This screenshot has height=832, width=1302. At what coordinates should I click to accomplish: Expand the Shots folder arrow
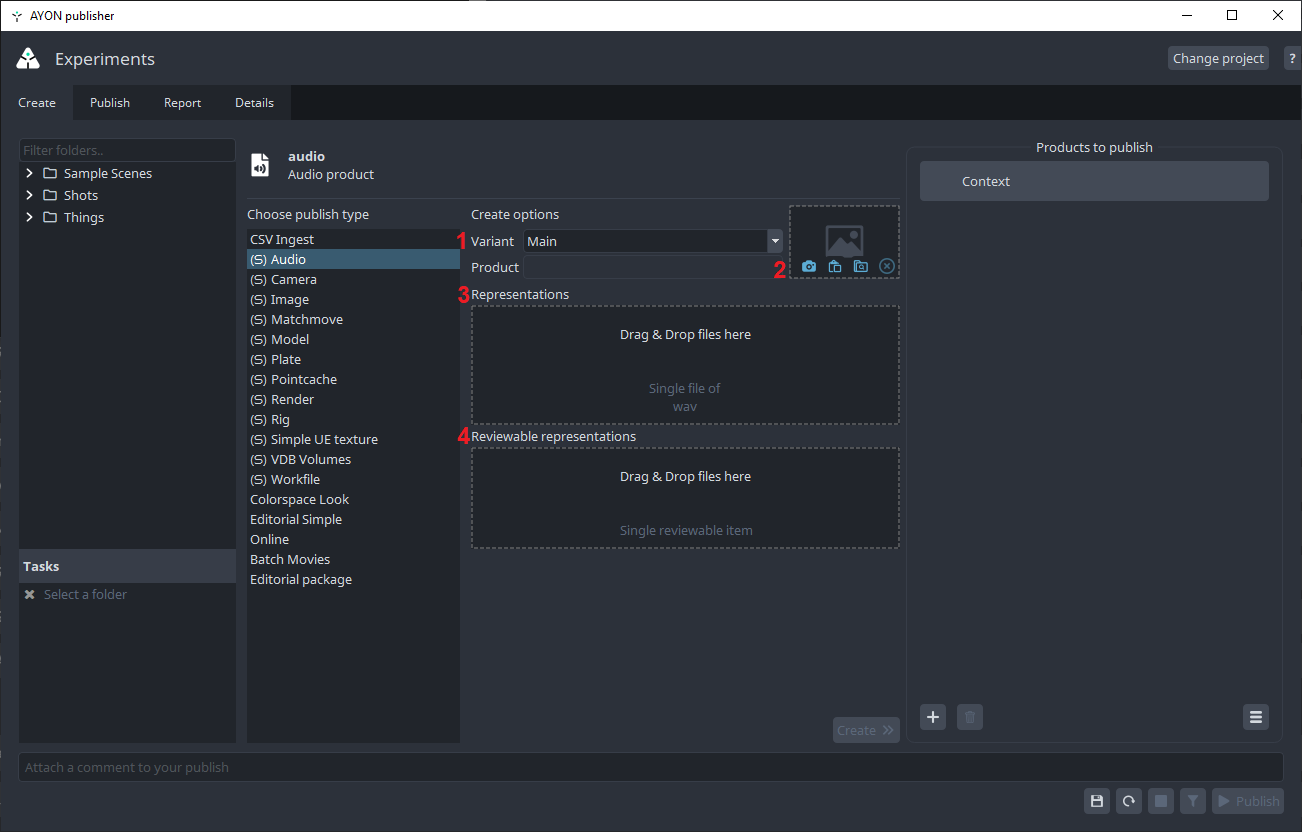click(x=30, y=195)
